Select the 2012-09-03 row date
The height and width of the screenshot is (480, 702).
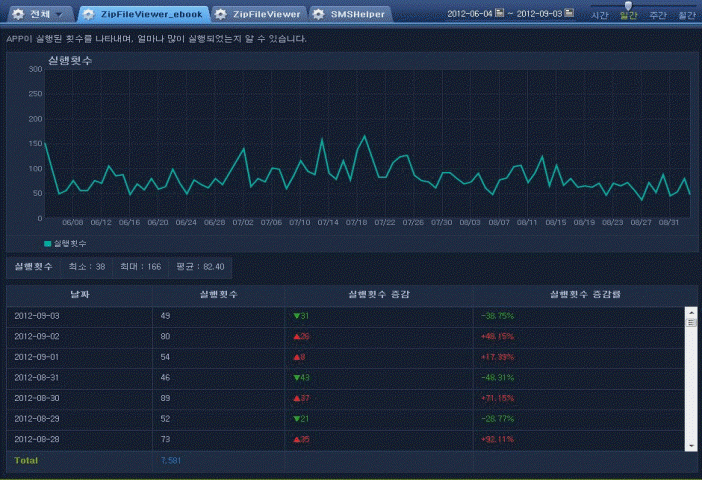click(37, 316)
